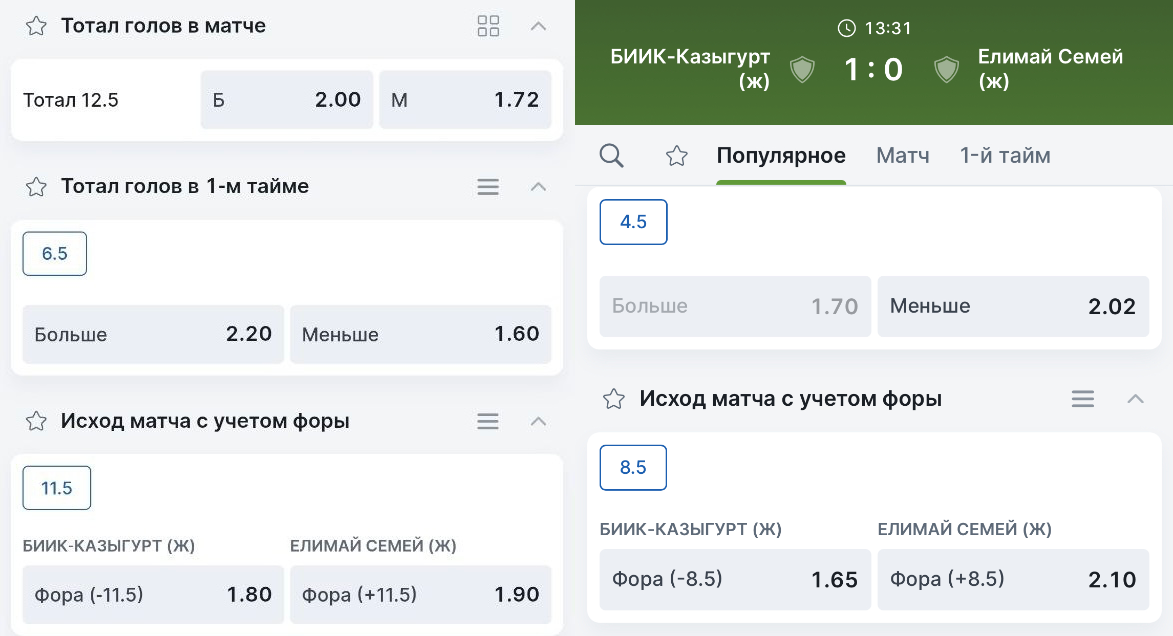This screenshot has height=636, width=1173.
Task: Select the 8.5 handicap line chip
Action: click(633, 468)
